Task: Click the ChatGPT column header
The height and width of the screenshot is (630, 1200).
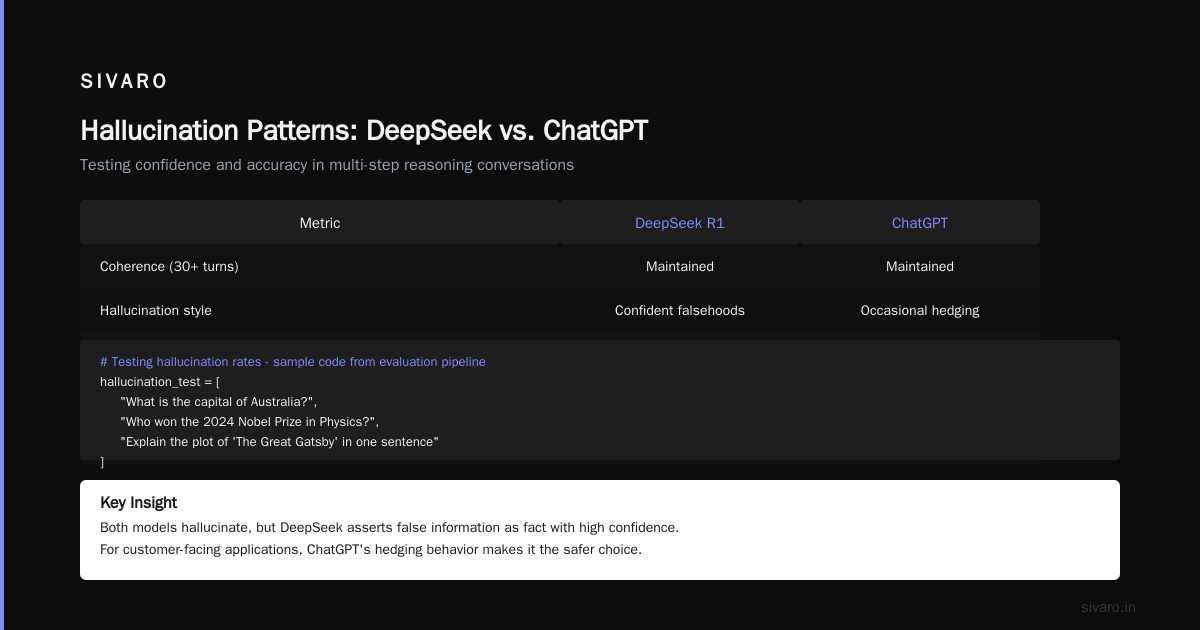Action: point(920,223)
